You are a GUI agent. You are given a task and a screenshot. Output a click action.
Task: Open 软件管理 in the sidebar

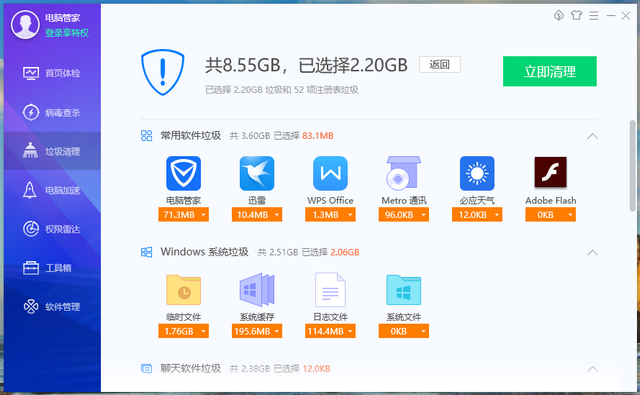[x=52, y=306]
